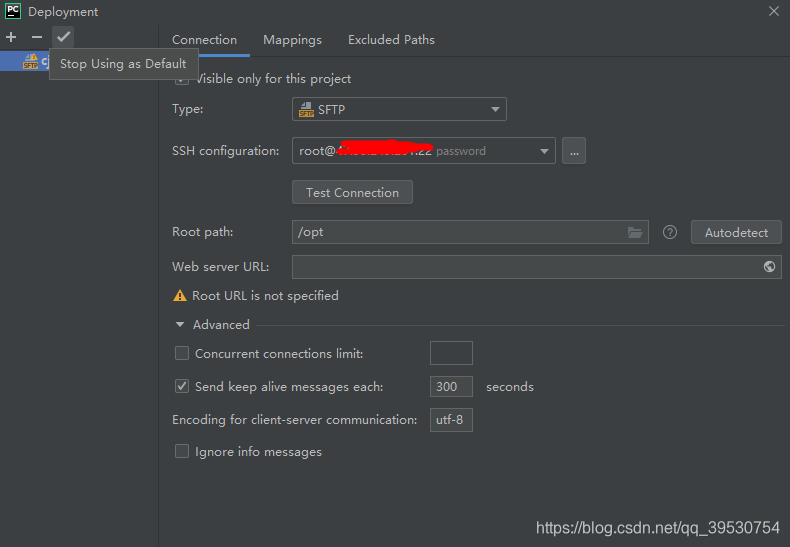Open the SSH configuration dropdown
Viewport: 790px width, 547px height.
(x=424, y=151)
